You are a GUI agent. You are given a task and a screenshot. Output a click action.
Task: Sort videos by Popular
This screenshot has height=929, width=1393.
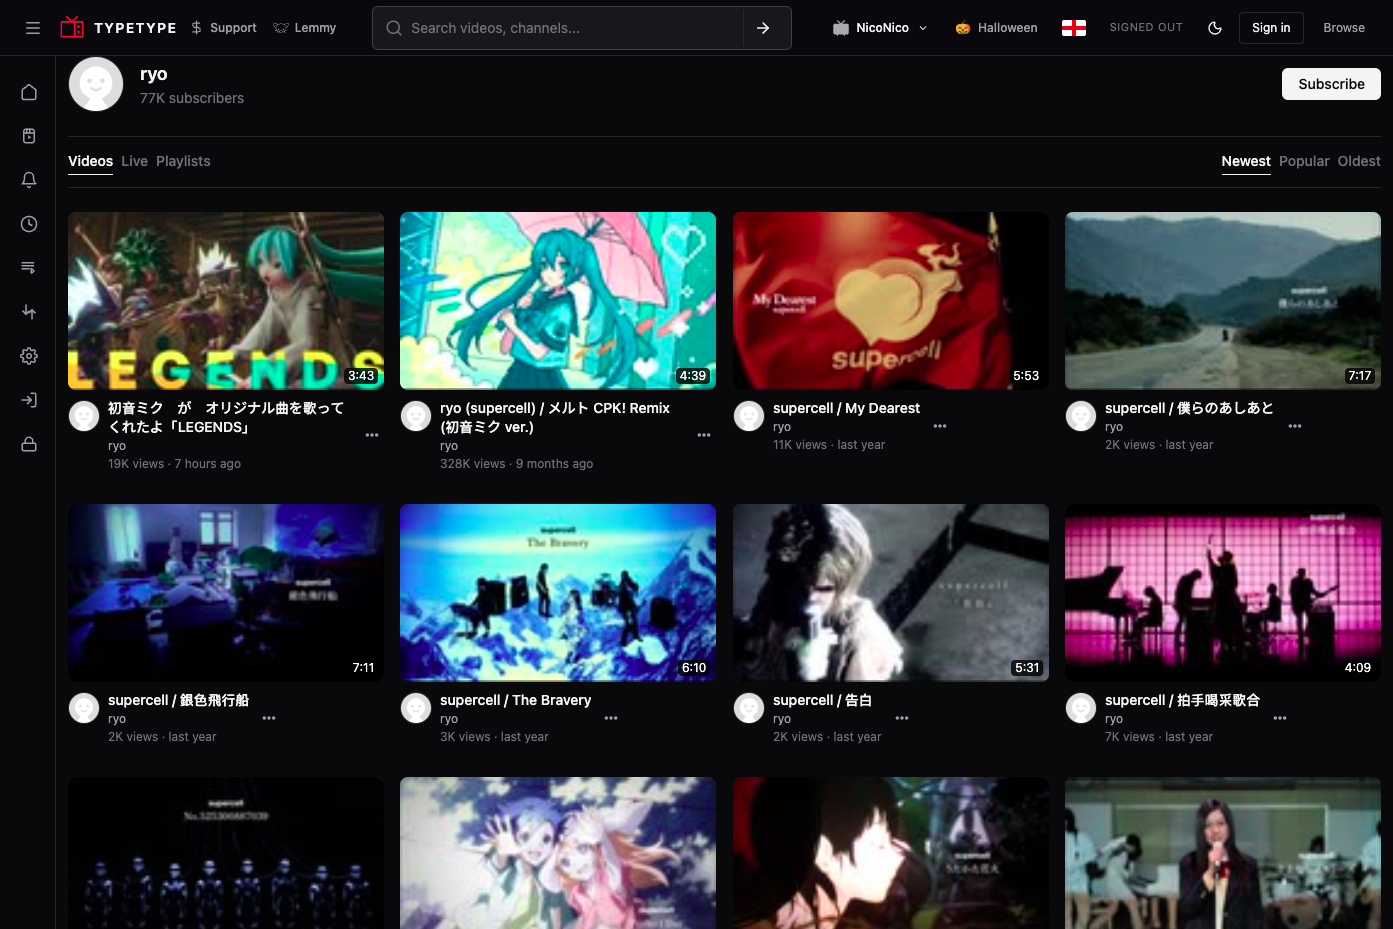[1304, 161]
